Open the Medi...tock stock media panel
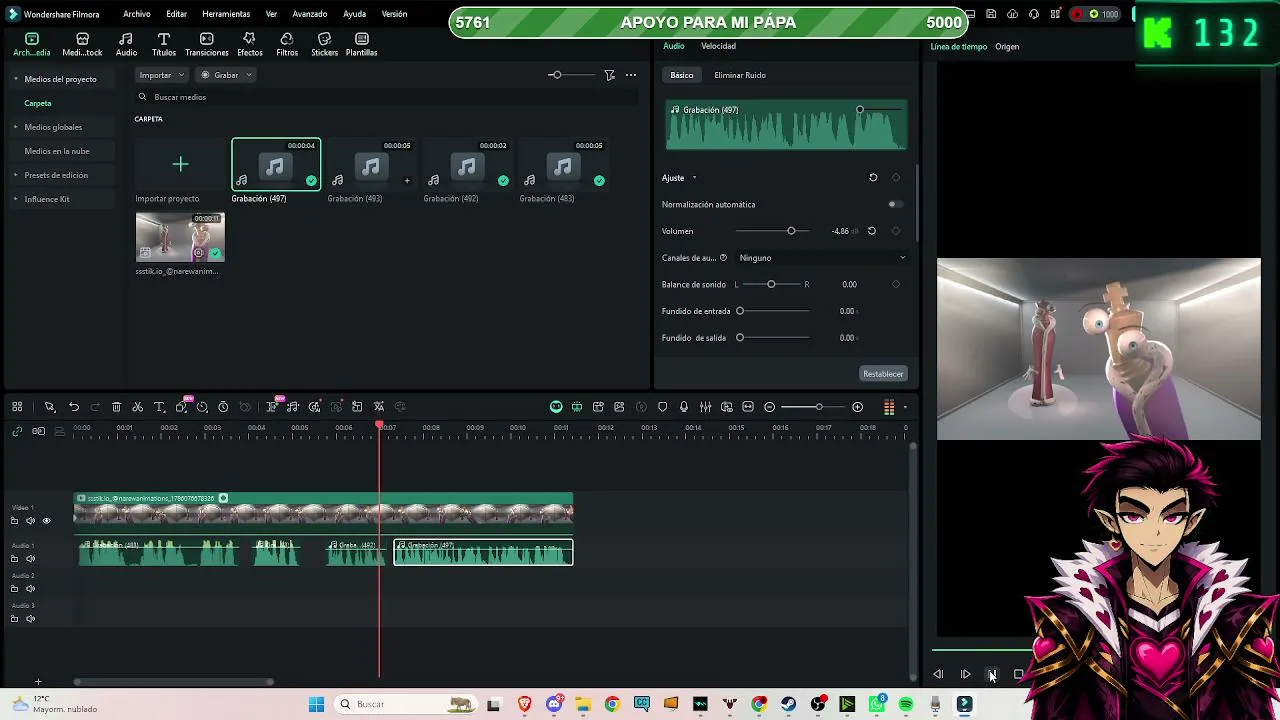This screenshot has width=1280, height=720. (x=82, y=44)
